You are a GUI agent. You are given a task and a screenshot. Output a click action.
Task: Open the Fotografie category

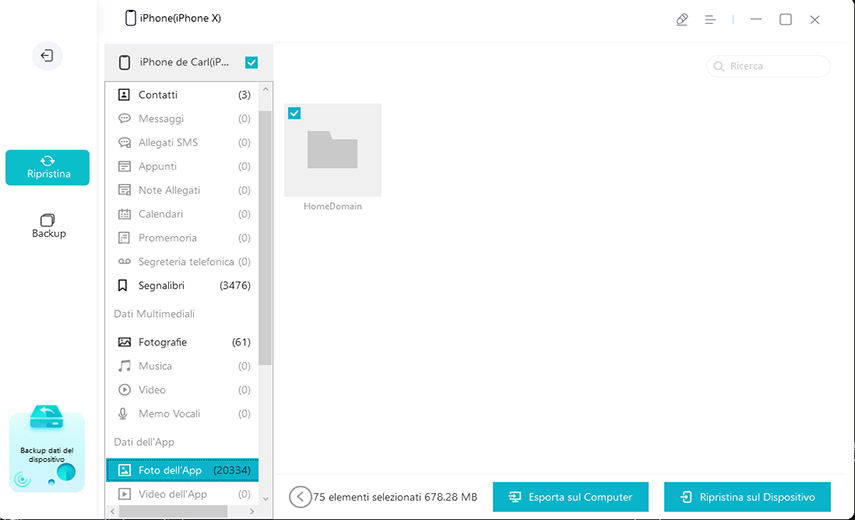pos(162,342)
